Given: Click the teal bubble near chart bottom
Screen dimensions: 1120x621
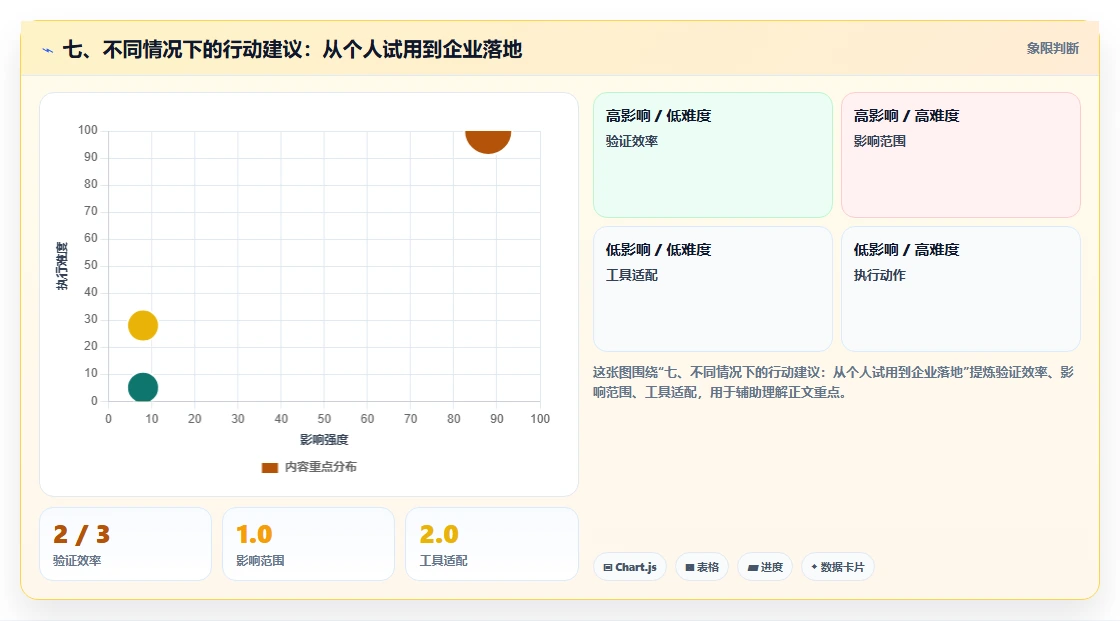Looking at the screenshot, I should point(143,387).
